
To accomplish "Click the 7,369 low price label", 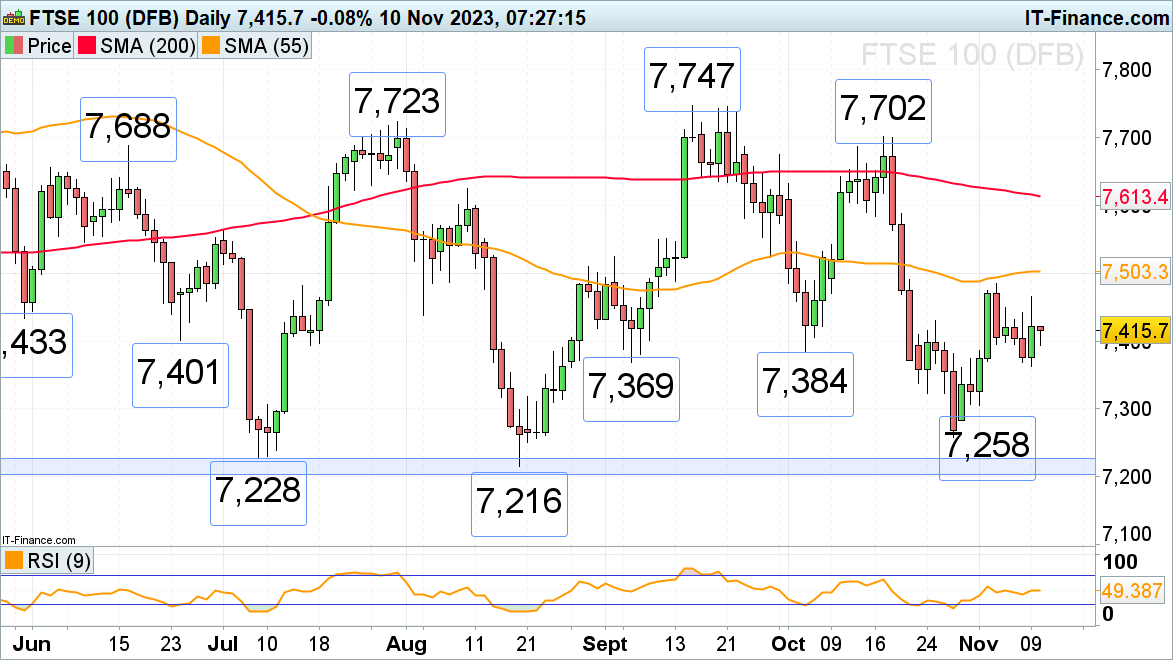I will pos(631,389).
